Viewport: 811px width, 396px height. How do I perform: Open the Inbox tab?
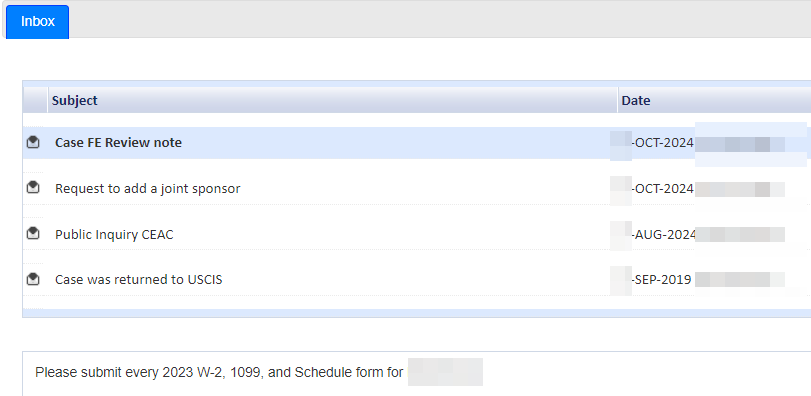37,22
